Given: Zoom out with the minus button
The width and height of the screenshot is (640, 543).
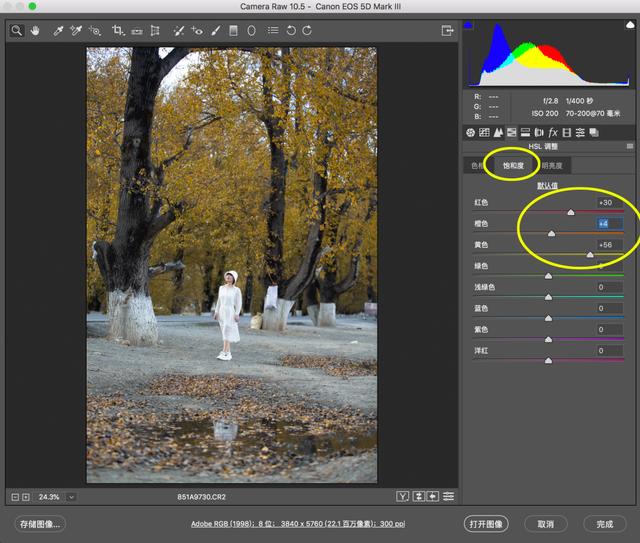Looking at the screenshot, I should click(15, 497).
